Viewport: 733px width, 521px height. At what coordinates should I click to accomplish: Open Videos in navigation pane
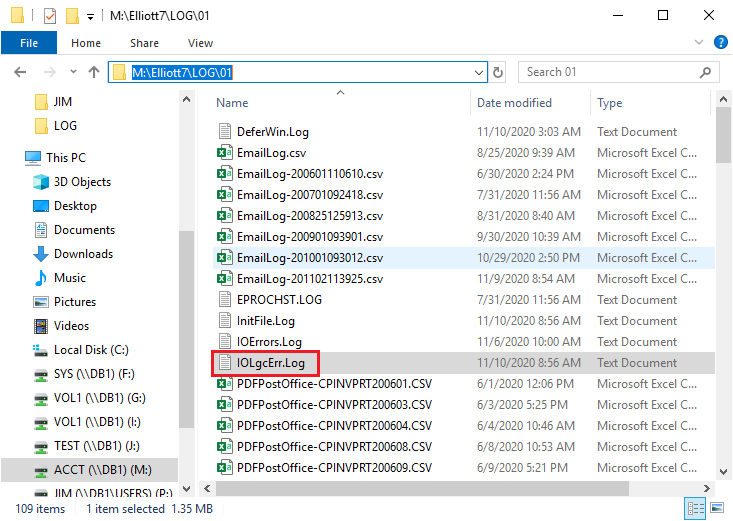point(61,326)
